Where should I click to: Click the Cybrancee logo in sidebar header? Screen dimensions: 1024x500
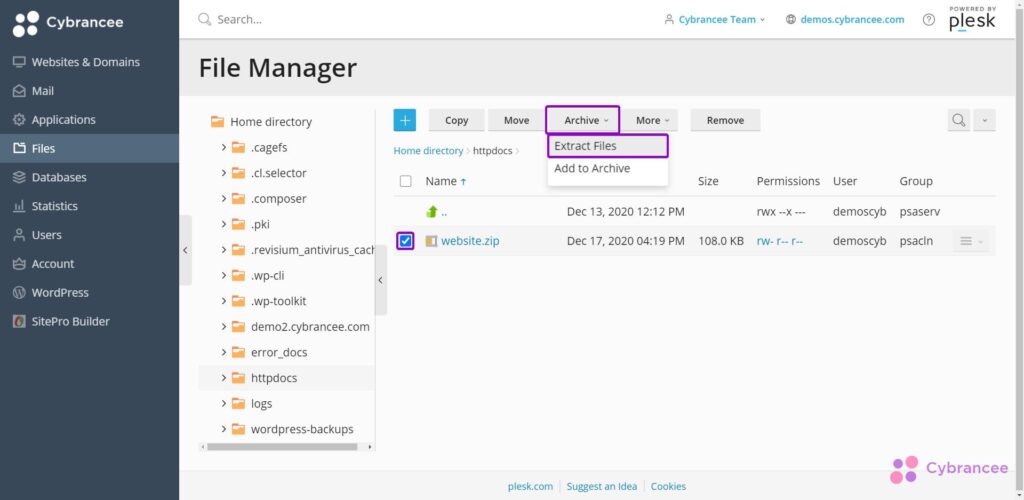tap(68, 23)
